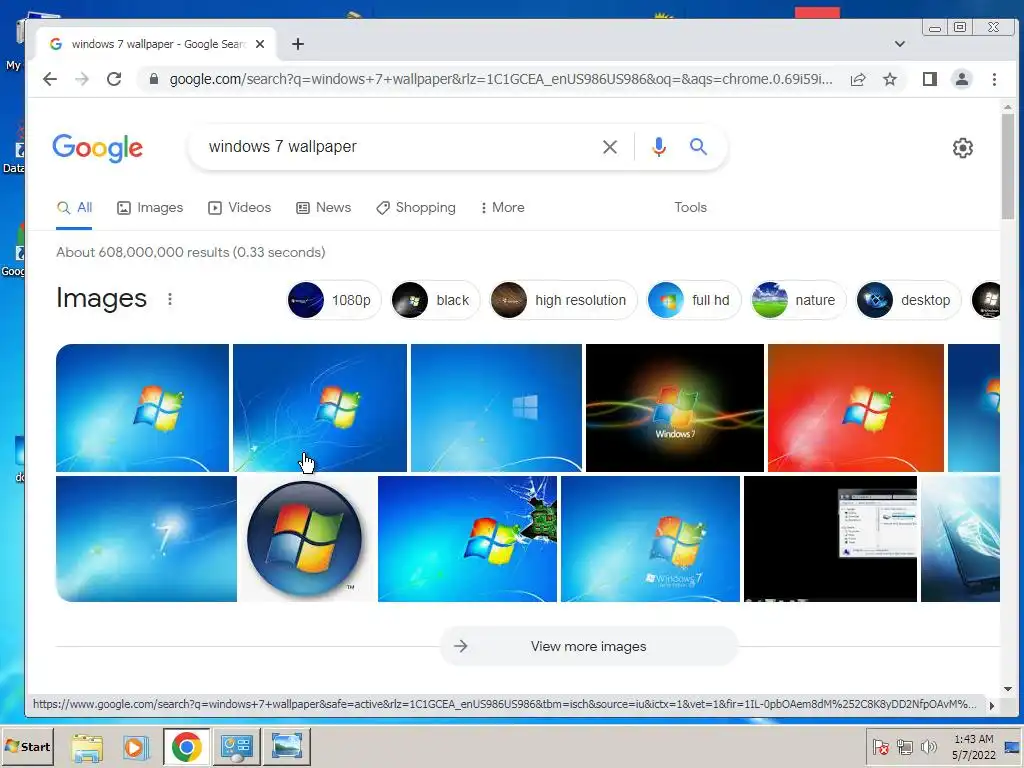
Task: Open File Explorer from taskbar
Action: [x=88, y=746]
